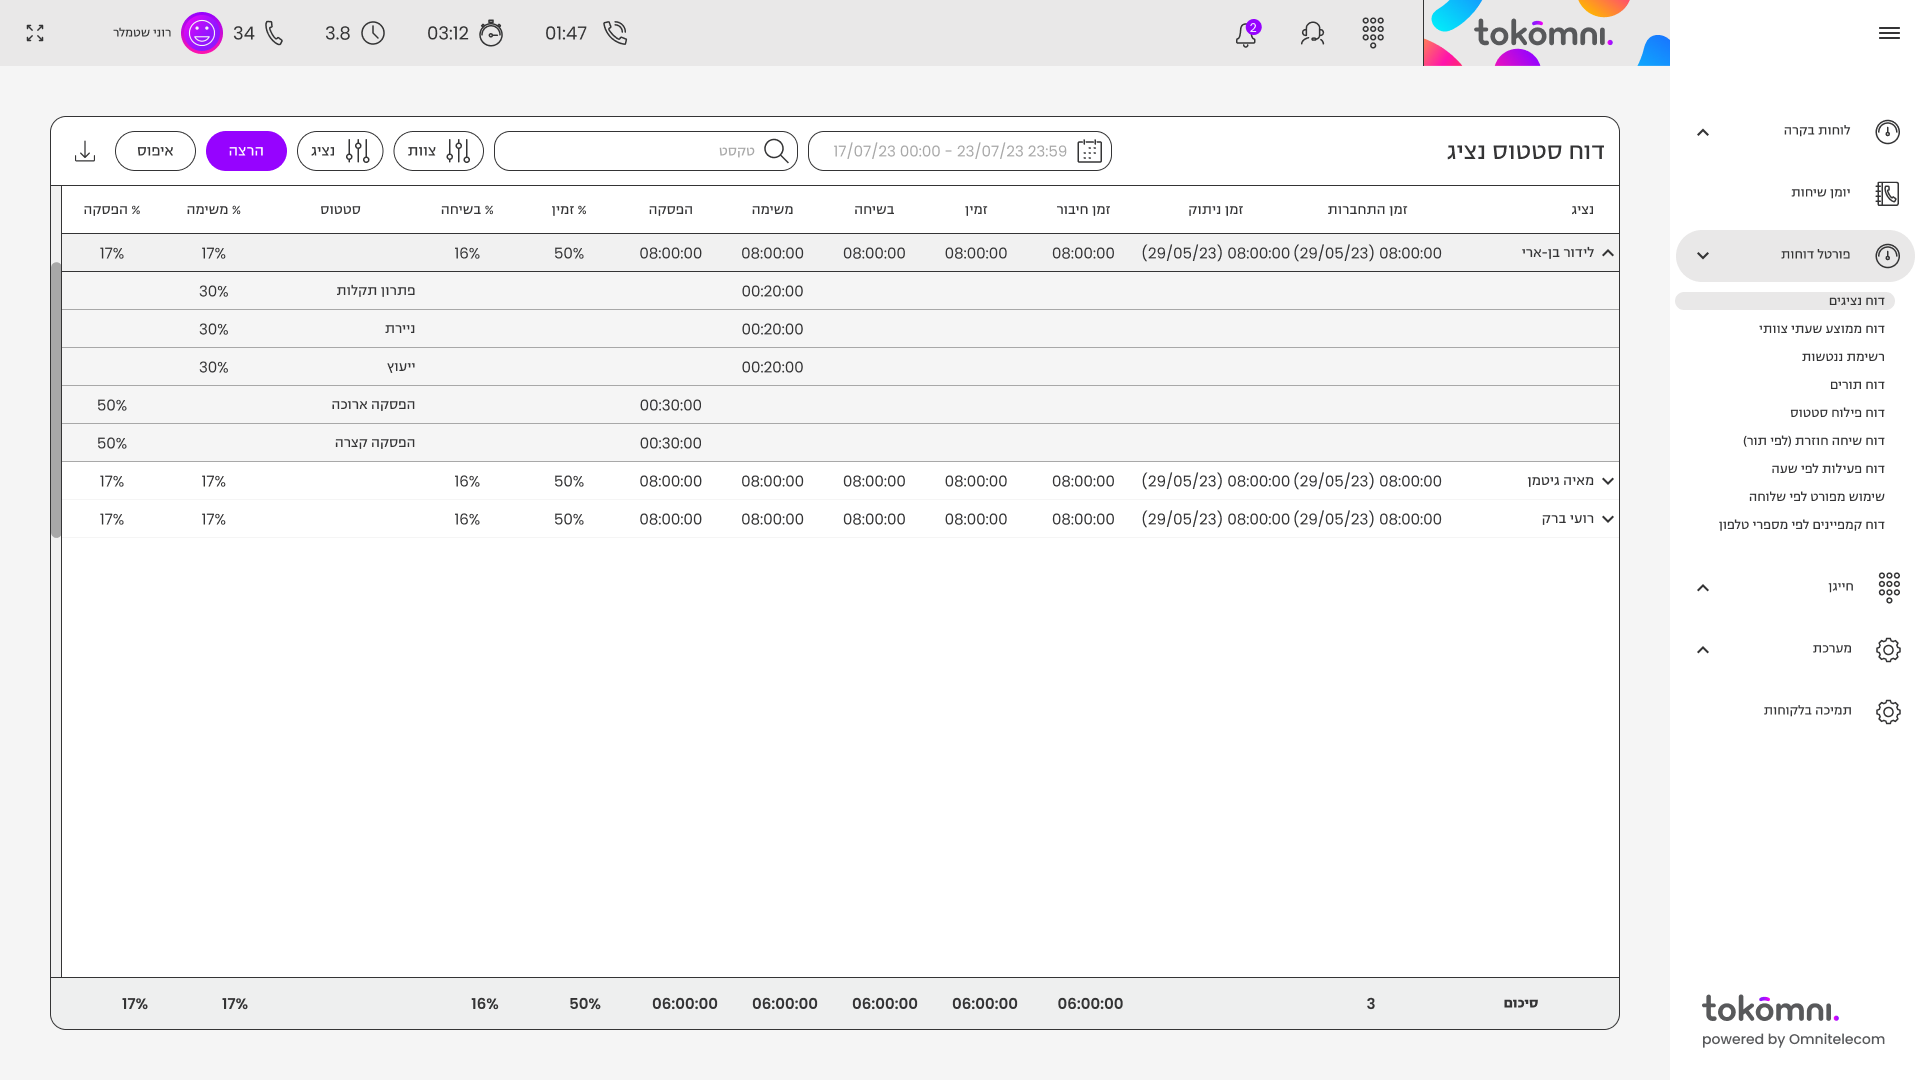The height and width of the screenshot is (1080, 1920).
Task: Expand the רועי ברק row
Action: click(1608, 519)
